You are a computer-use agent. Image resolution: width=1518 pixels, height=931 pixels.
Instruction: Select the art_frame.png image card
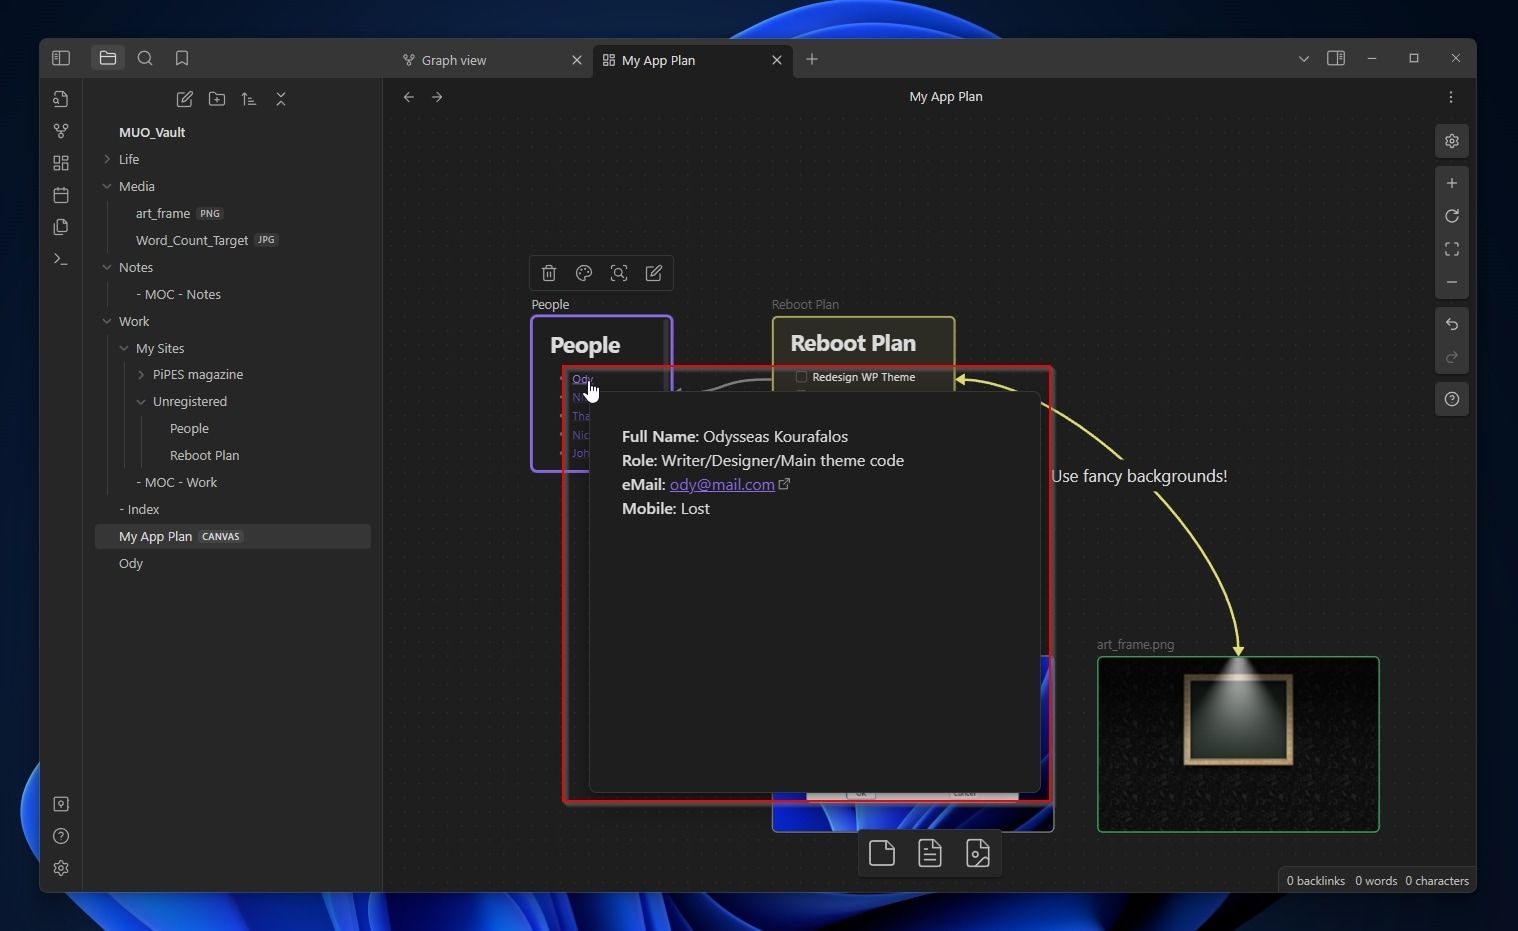(x=1238, y=744)
